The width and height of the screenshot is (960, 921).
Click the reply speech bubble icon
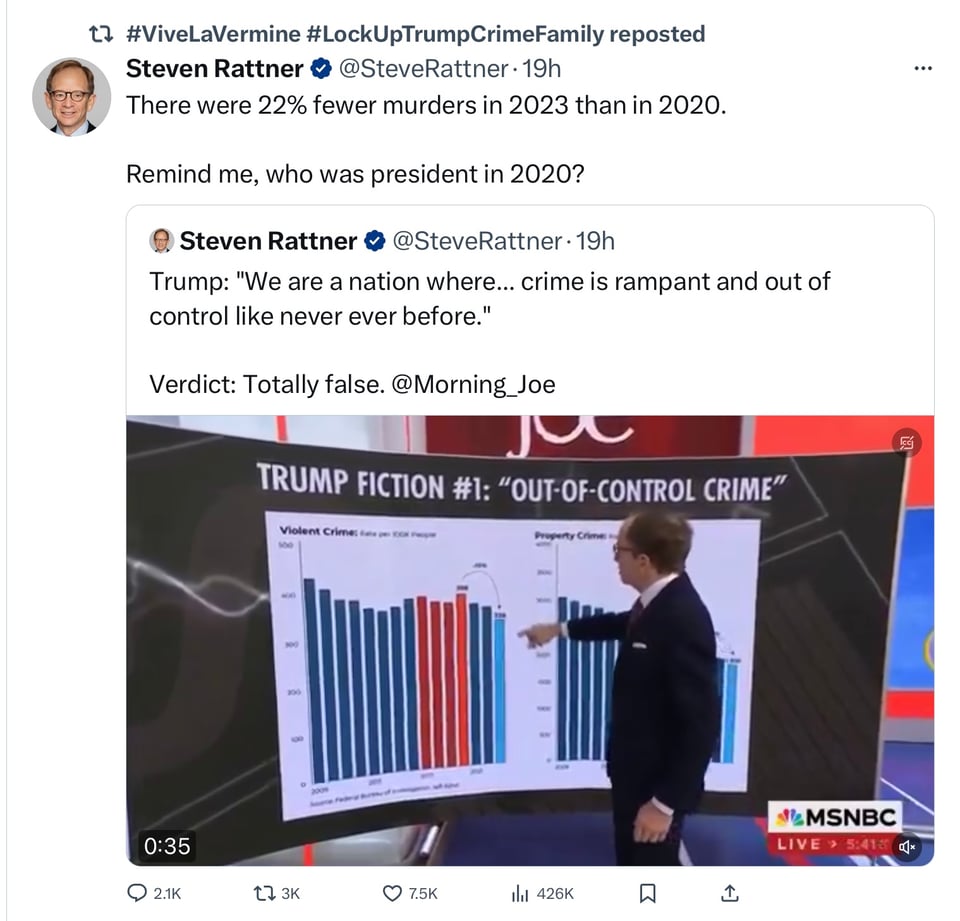(139, 893)
